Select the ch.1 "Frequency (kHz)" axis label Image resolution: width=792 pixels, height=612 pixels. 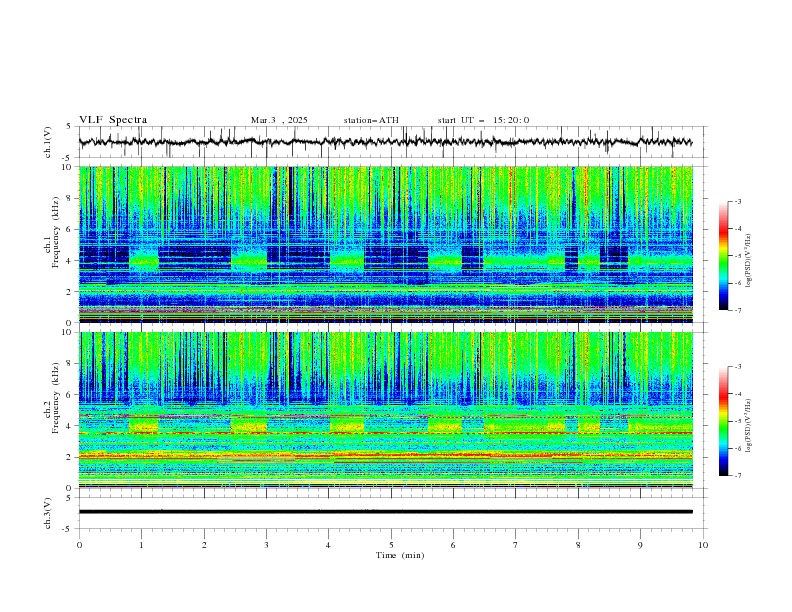point(56,231)
